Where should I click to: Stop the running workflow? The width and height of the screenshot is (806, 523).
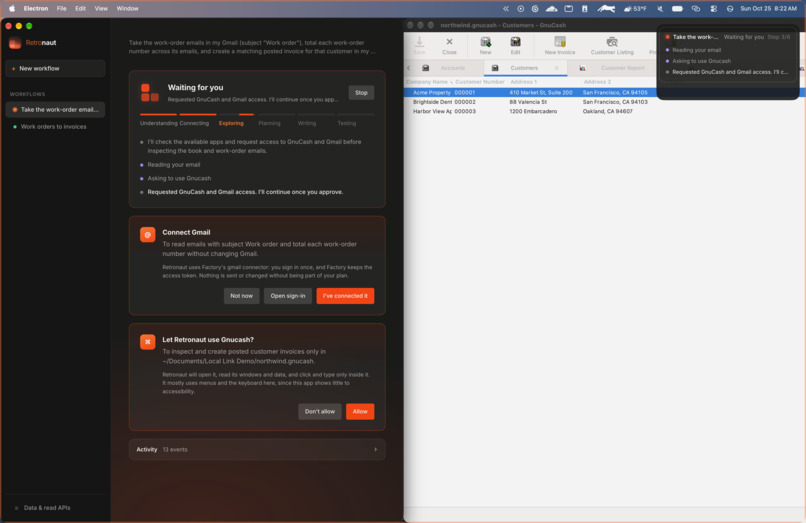click(361, 93)
